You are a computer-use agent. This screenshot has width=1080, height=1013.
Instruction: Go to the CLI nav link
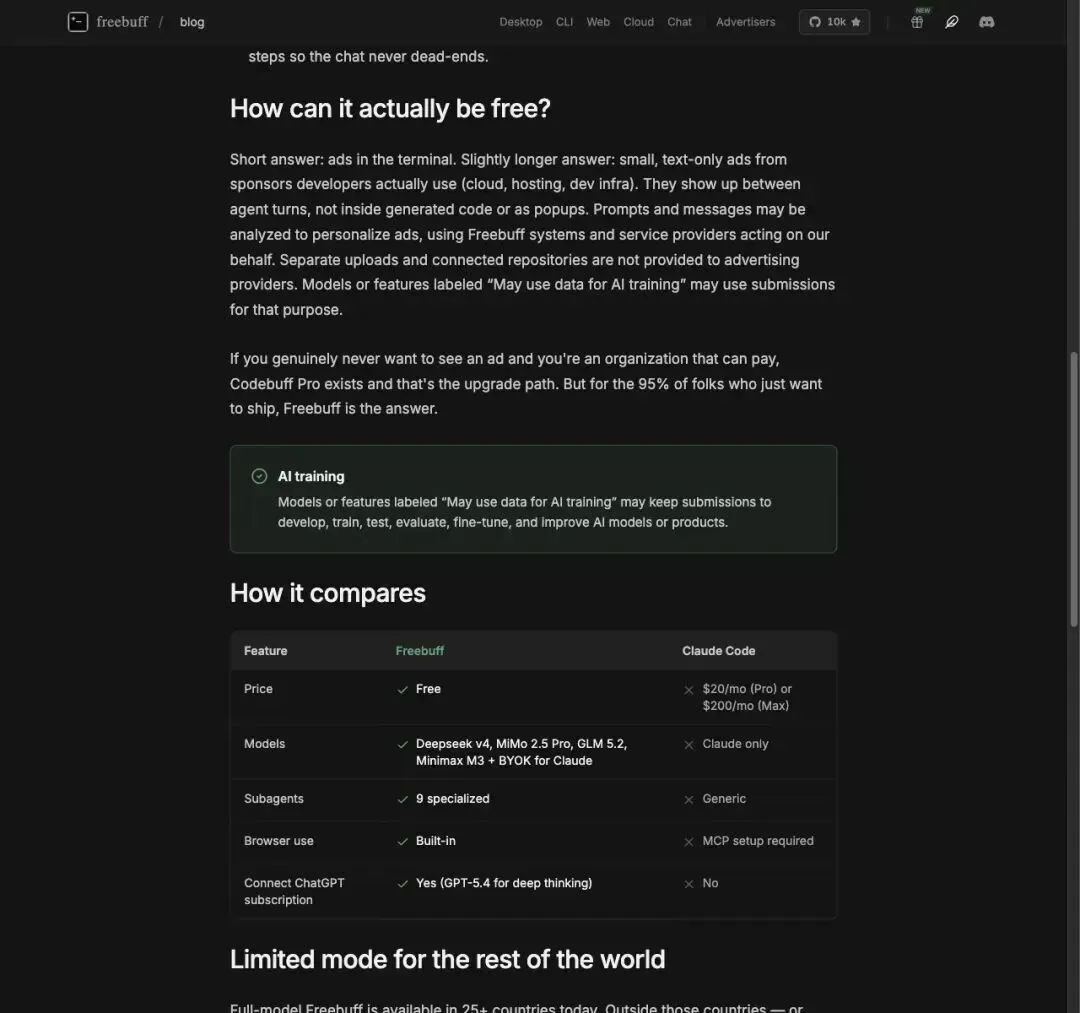coord(564,22)
